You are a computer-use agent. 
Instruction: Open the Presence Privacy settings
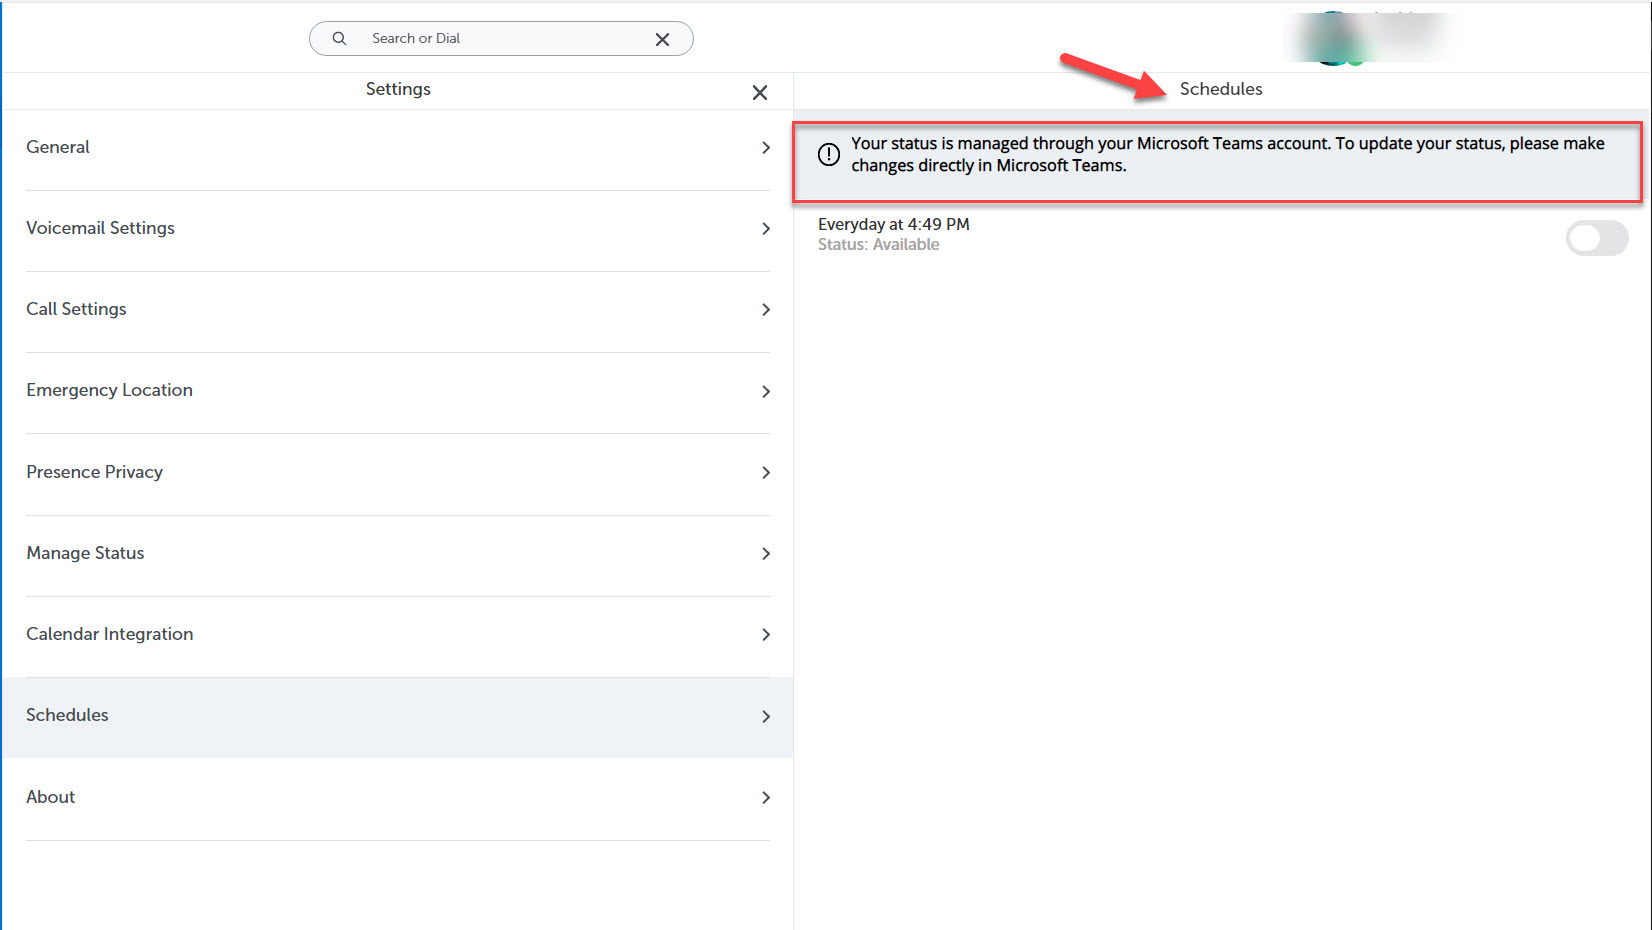click(95, 472)
